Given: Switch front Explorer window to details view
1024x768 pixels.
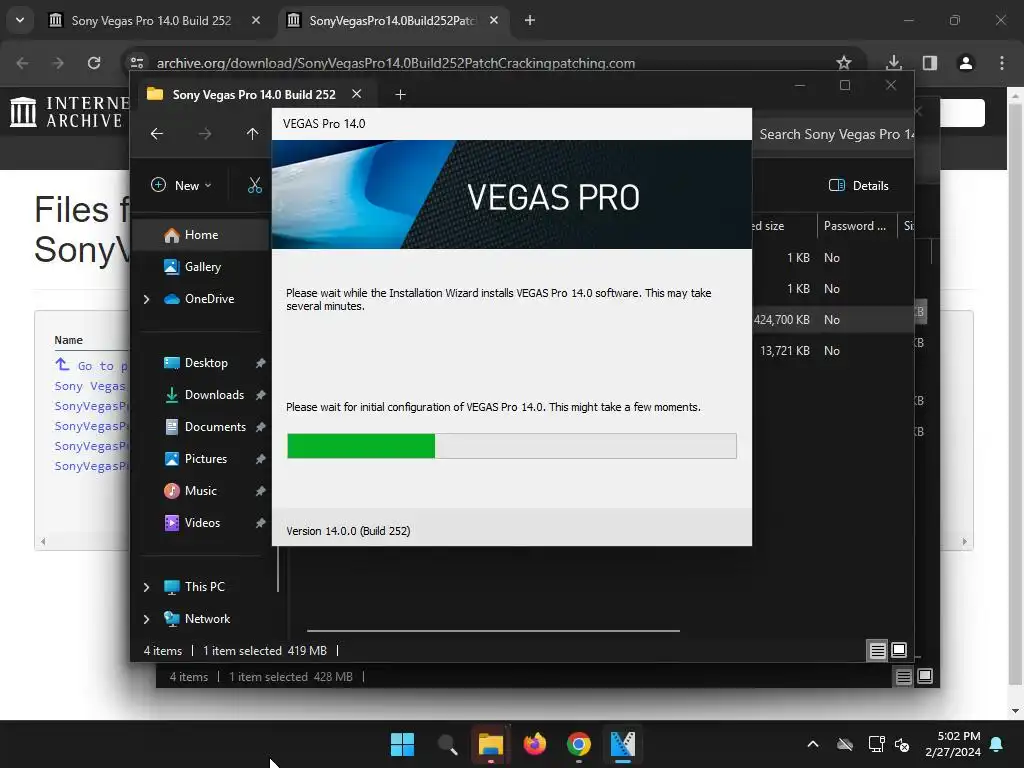Looking at the screenshot, I should click(877, 650).
